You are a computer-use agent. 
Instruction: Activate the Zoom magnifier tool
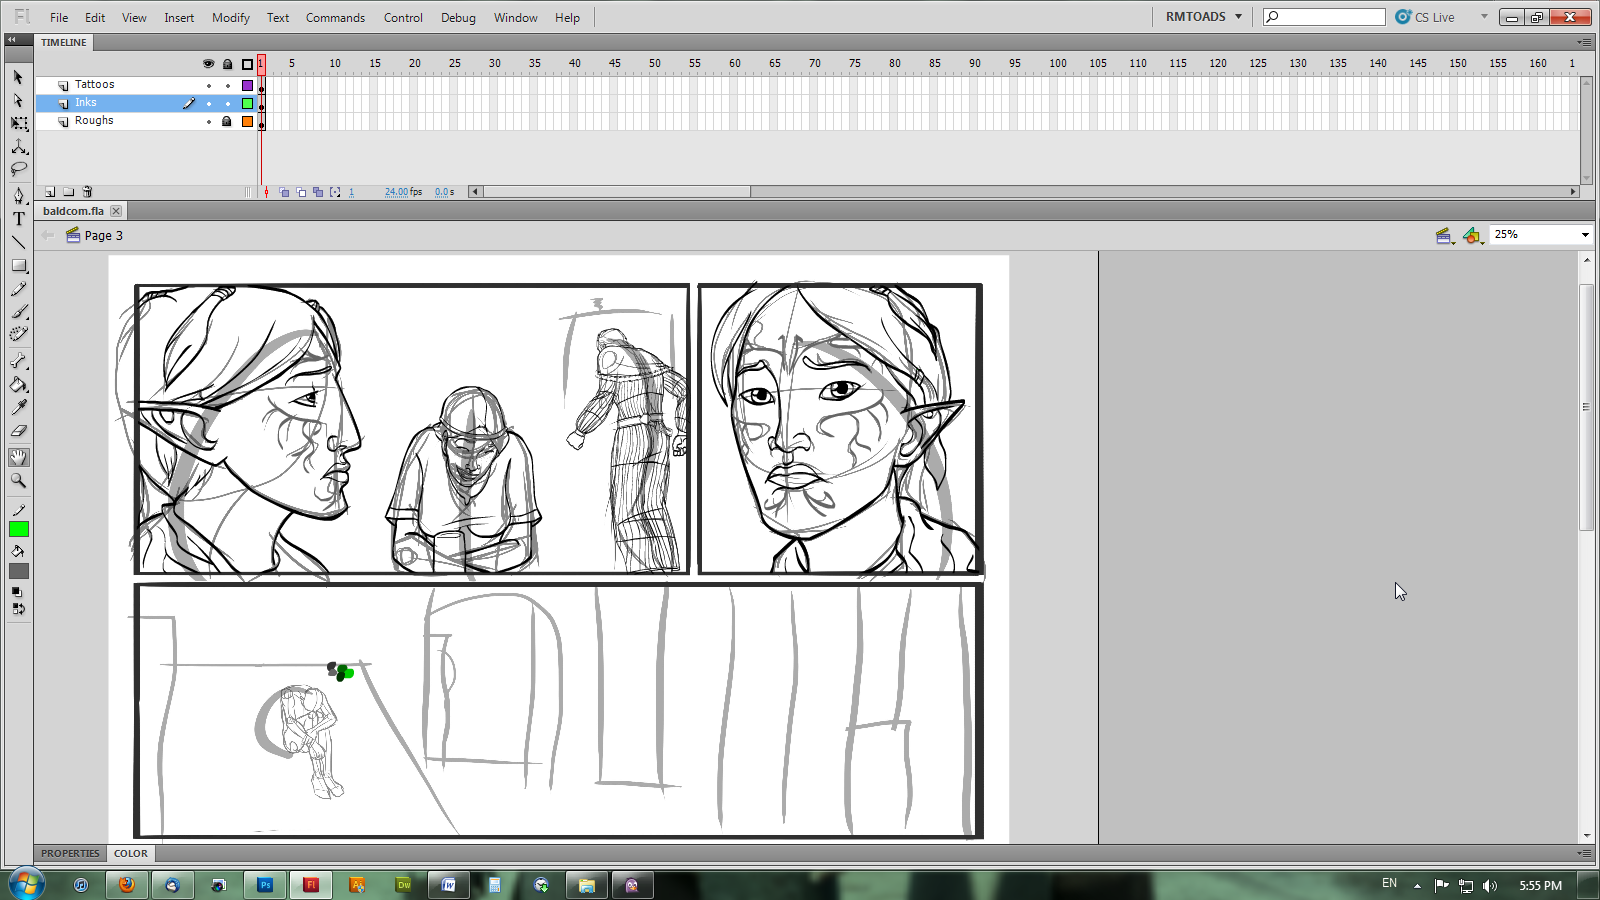pyautogui.click(x=18, y=481)
